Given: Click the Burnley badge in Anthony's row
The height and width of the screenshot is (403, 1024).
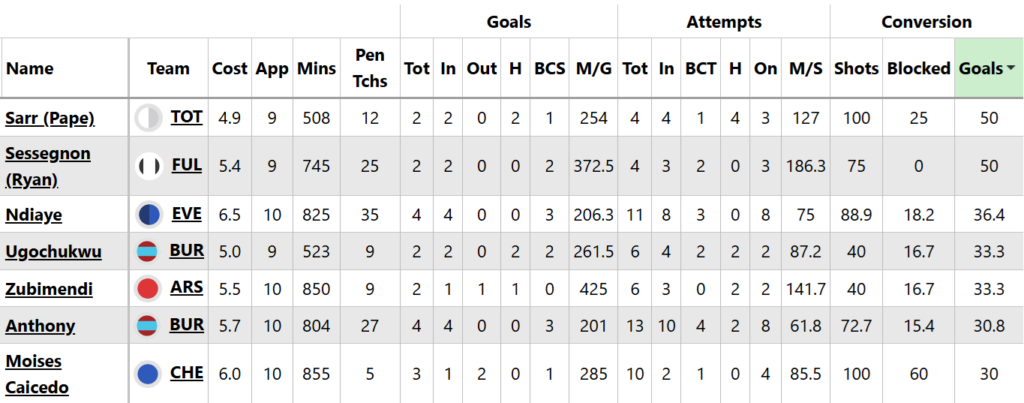Looking at the screenshot, I should point(149,326).
